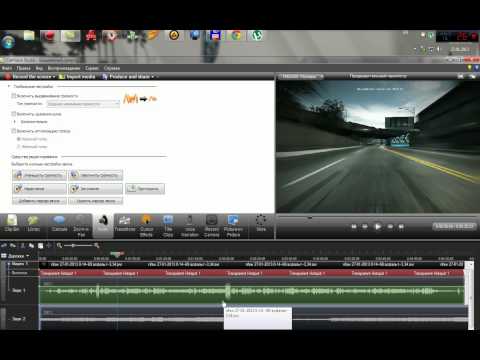Expand the Record the screen dropdown arrow
Screen dimensions: 480x360
coord(54,77)
